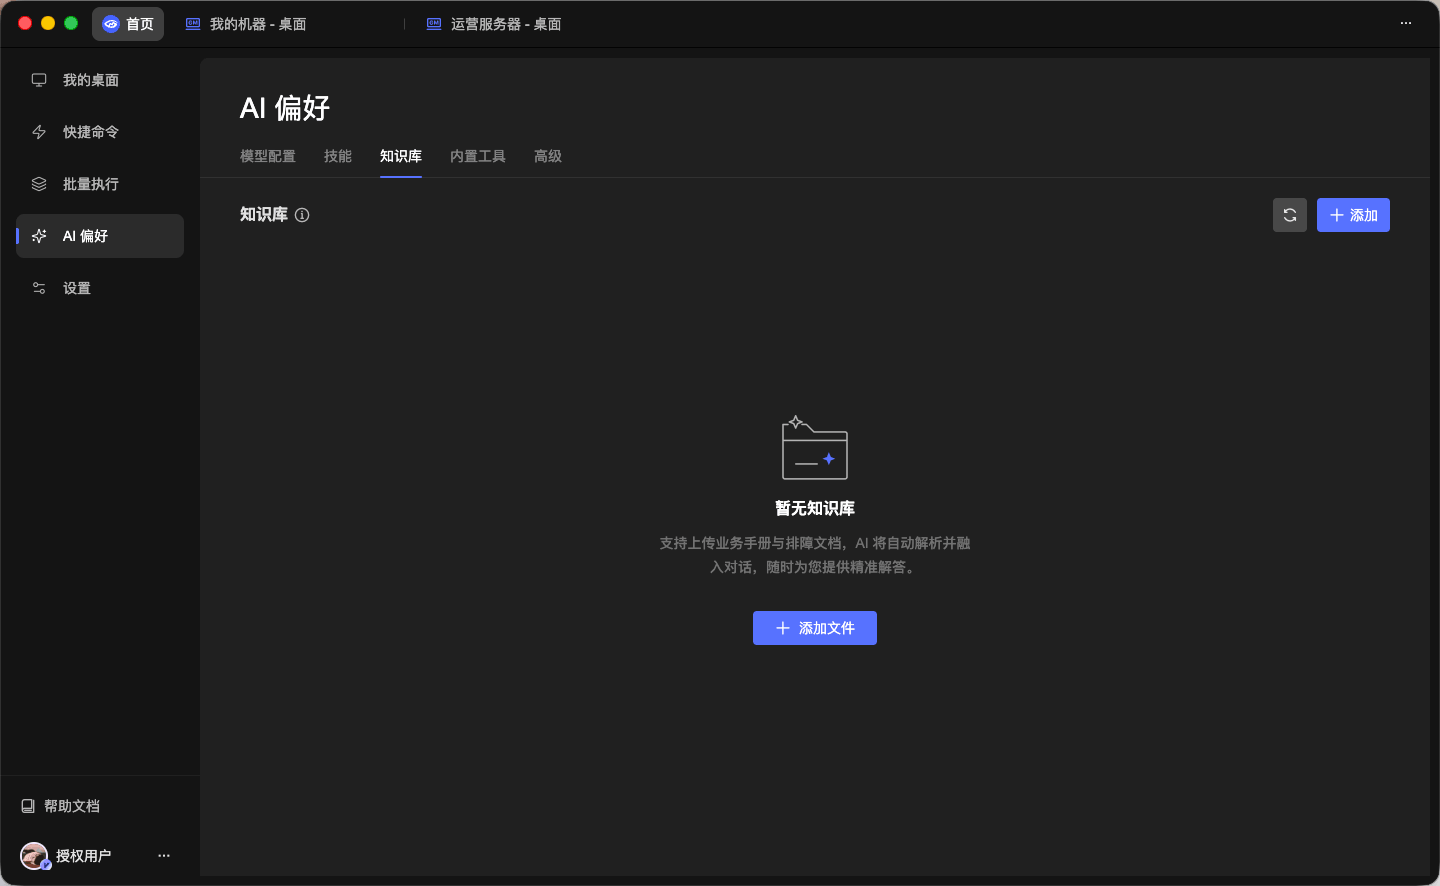Click the 授权用户 name label
Screen dimensions: 1440x886
pyautogui.click(x=83, y=856)
